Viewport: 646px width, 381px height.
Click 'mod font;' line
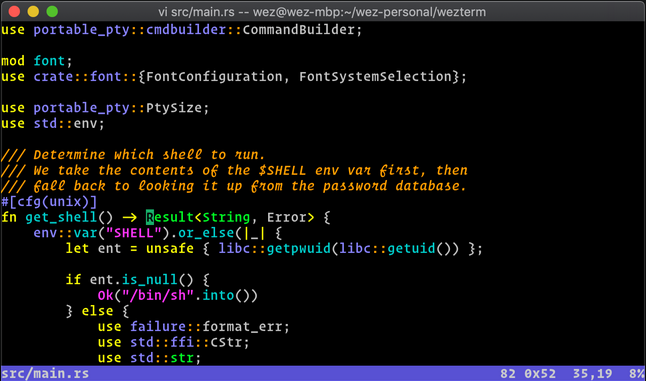[37, 61]
